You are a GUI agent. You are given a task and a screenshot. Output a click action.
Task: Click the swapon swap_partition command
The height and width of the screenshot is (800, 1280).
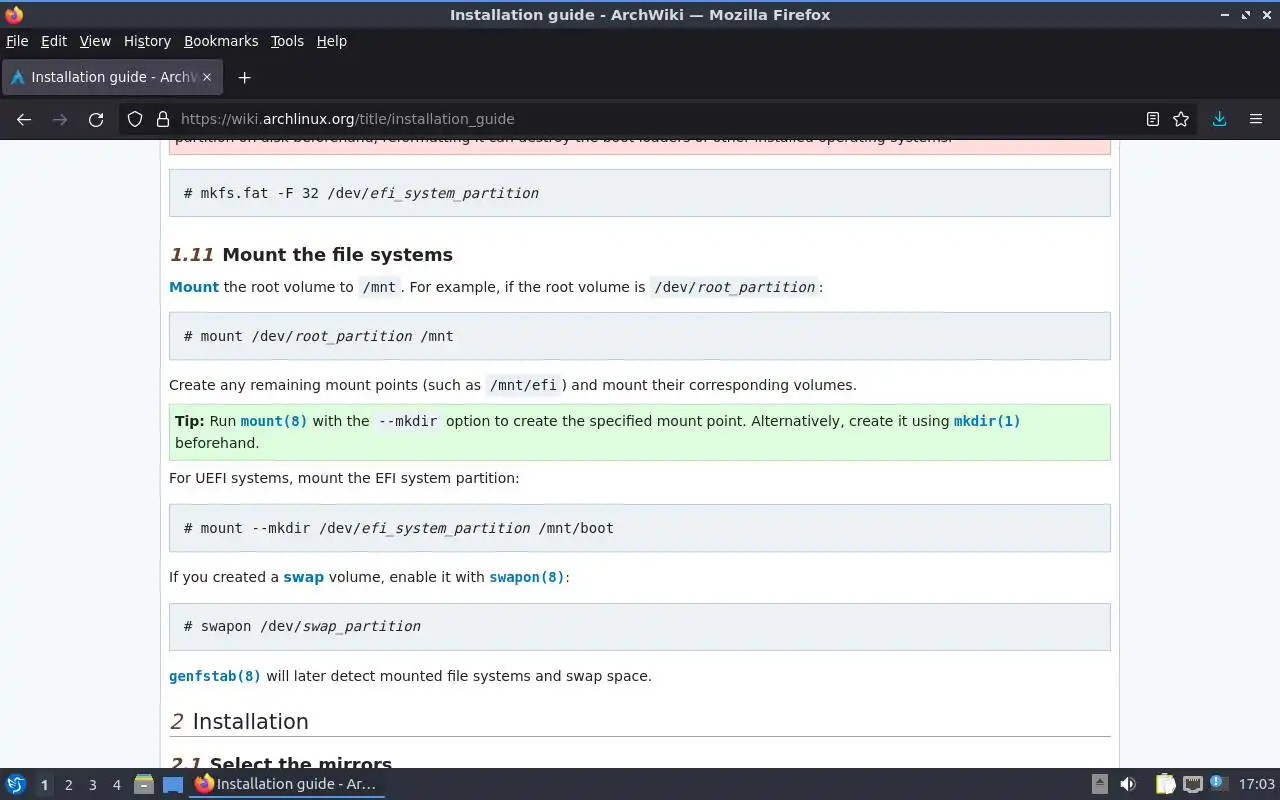point(640,626)
